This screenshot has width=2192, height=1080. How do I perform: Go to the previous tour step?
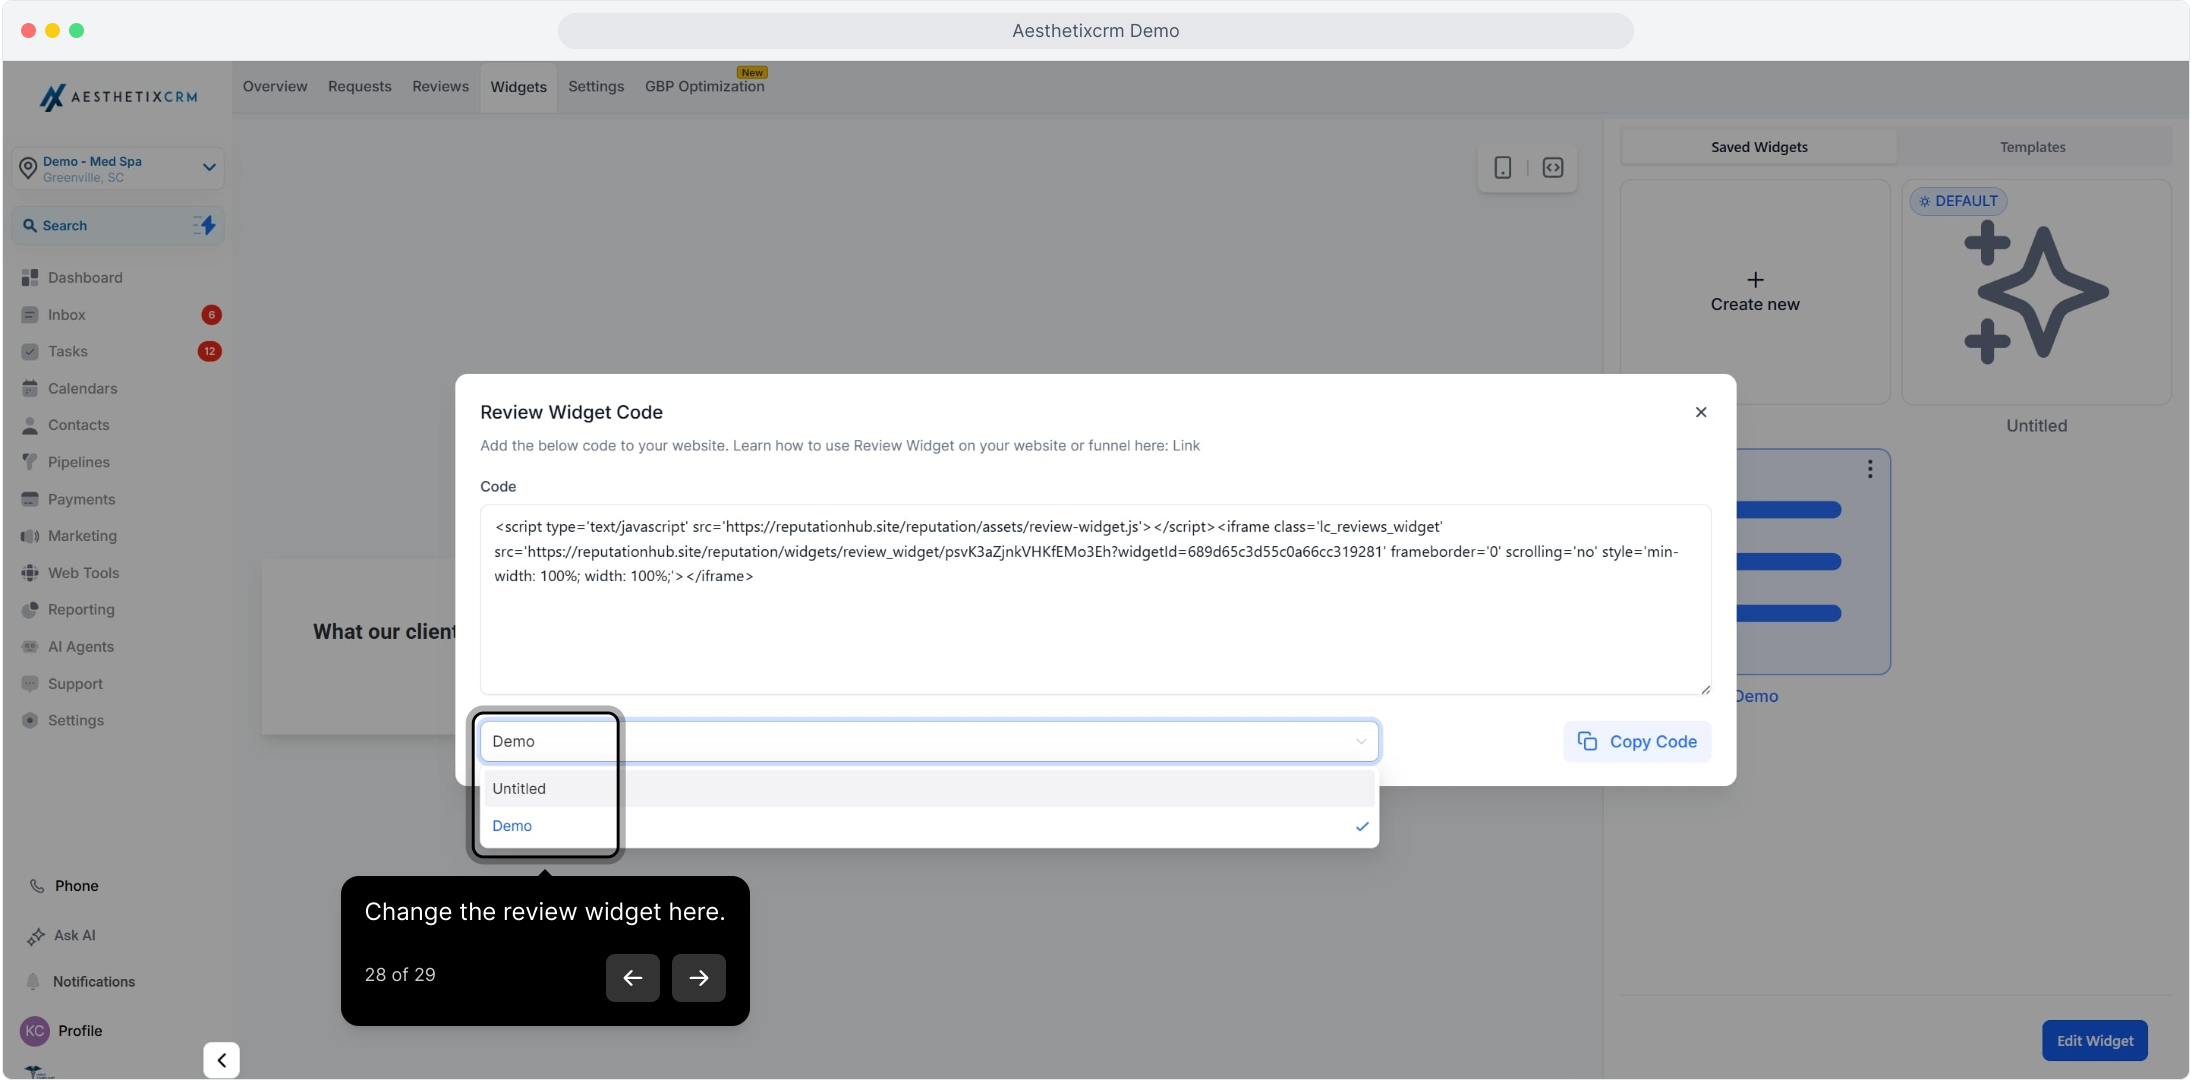[x=633, y=978]
